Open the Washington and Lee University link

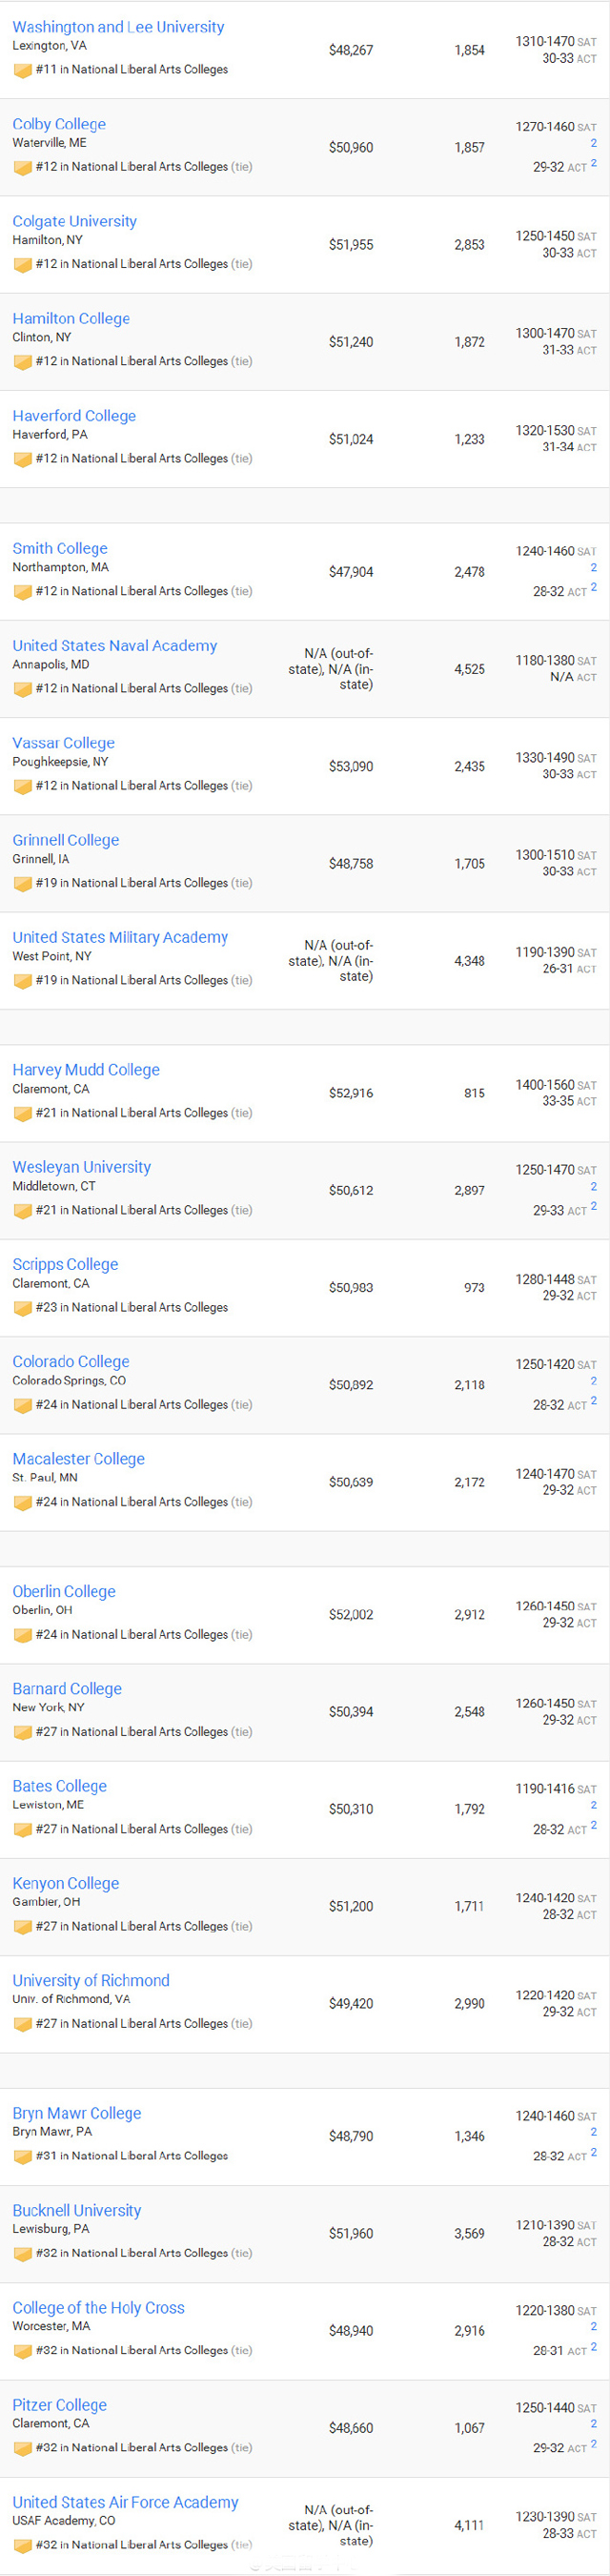[118, 27]
